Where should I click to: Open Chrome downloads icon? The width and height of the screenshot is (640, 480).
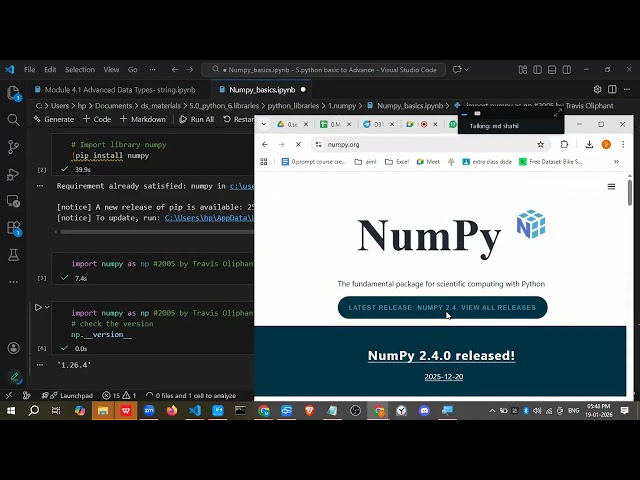(x=589, y=144)
